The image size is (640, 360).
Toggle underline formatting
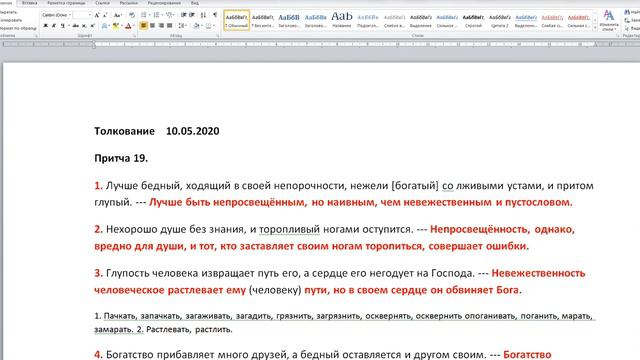point(62,26)
